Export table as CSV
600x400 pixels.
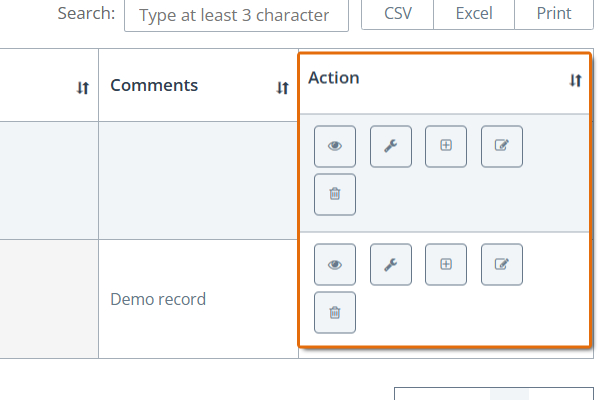[x=398, y=14]
